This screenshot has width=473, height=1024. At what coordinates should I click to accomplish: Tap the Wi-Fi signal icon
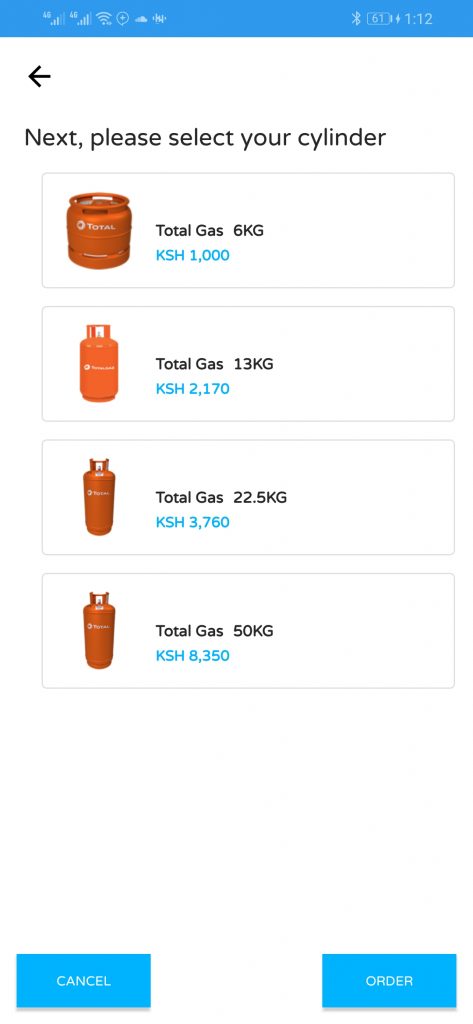105,18
